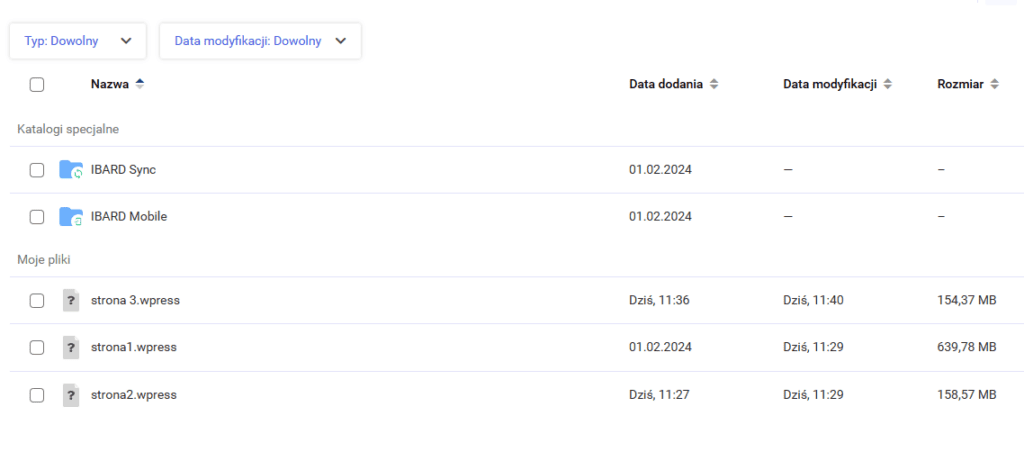This screenshot has width=1024, height=470.
Task: Click the Rozmiar column header label
Action: [960, 85]
